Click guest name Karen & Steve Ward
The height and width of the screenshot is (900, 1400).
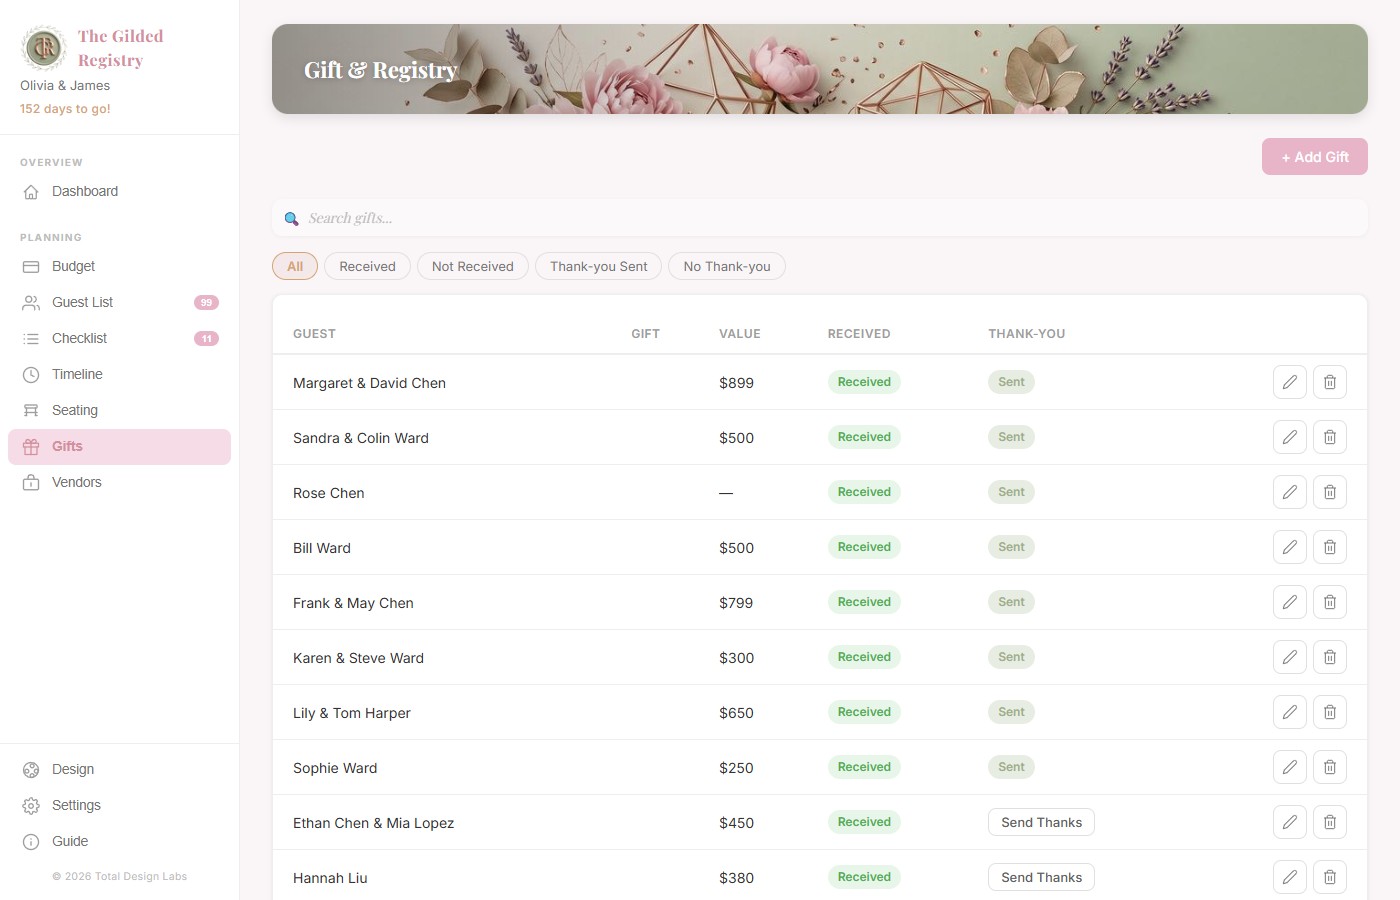pos(358,658)
